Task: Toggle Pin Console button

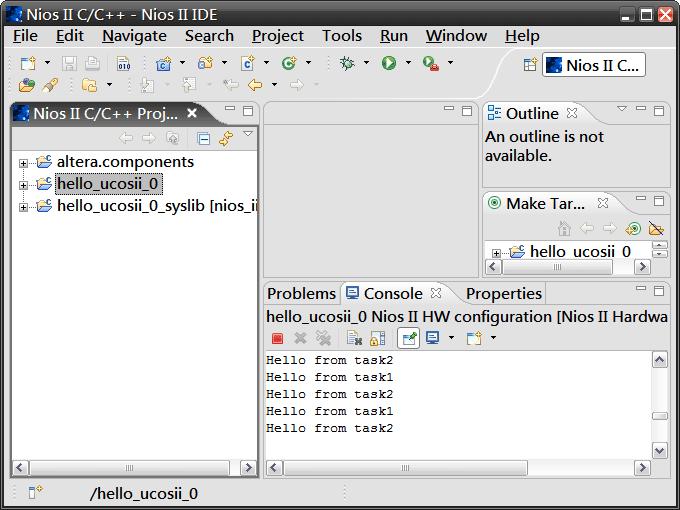Action: [x=409, y=338]
